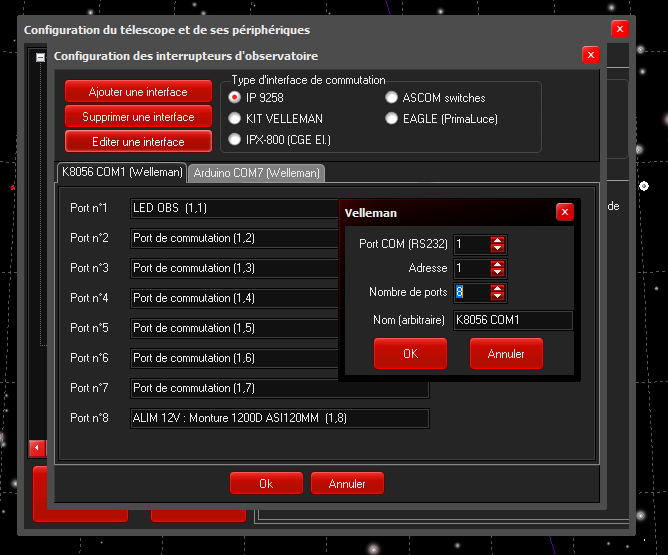The image size is (668, 555).
Task: Choose the KIT VELLEMAN radio option
Action: click(235, 119)
